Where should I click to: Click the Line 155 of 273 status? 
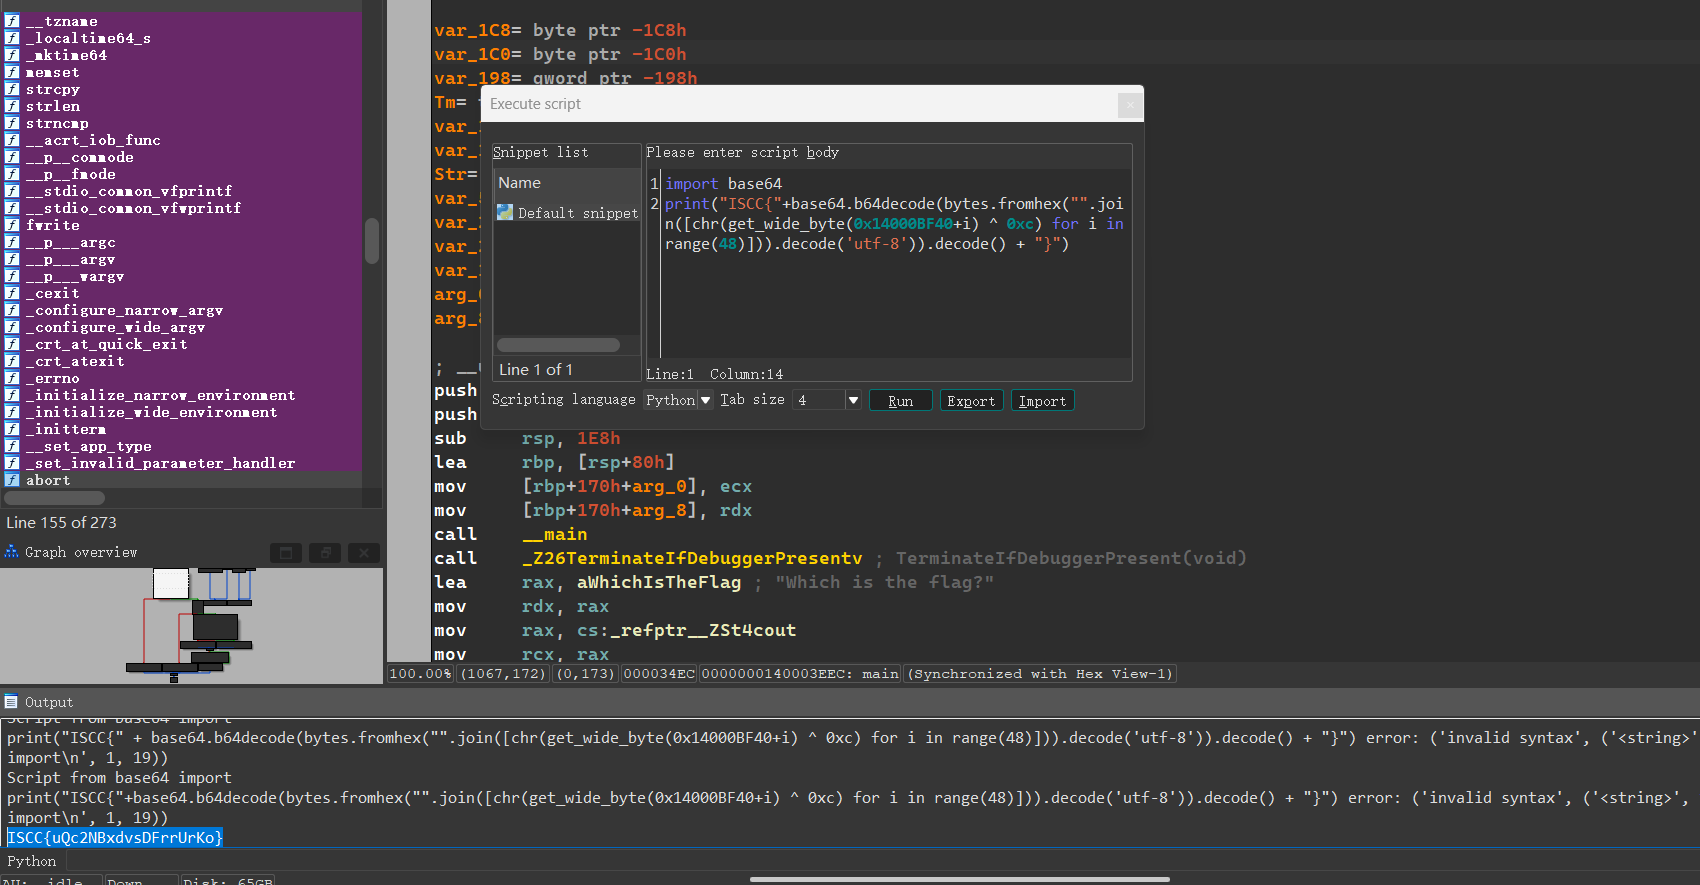point(62,523)
